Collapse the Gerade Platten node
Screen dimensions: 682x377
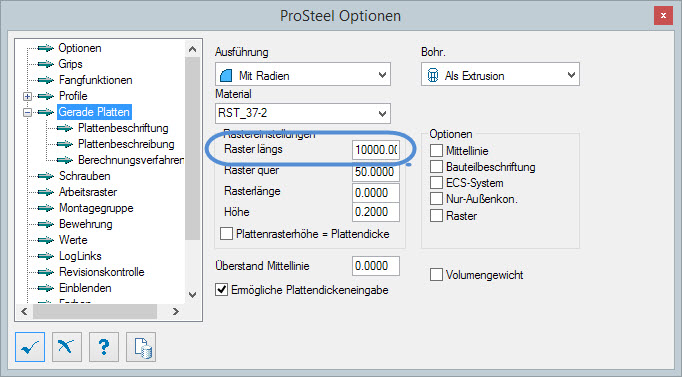27,112
